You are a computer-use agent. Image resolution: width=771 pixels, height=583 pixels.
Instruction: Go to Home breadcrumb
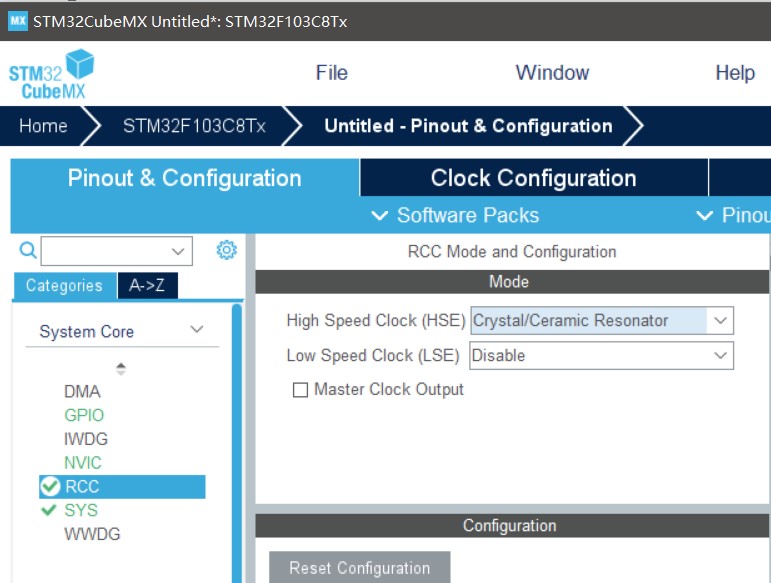click(43, 126)
